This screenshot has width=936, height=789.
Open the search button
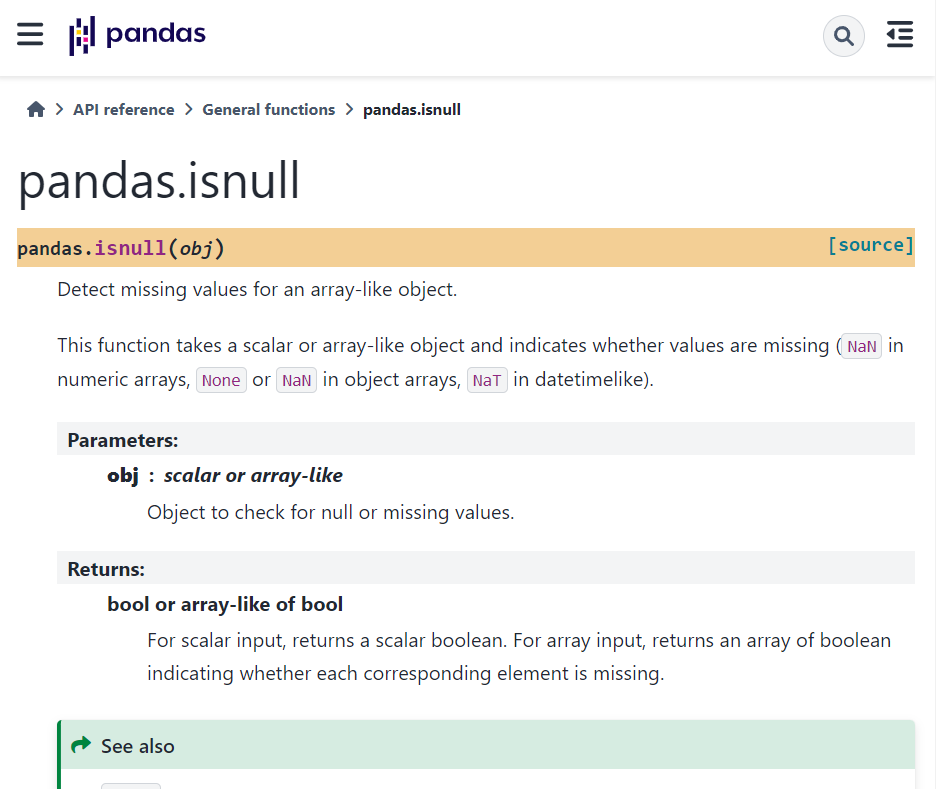click(843, 36)
